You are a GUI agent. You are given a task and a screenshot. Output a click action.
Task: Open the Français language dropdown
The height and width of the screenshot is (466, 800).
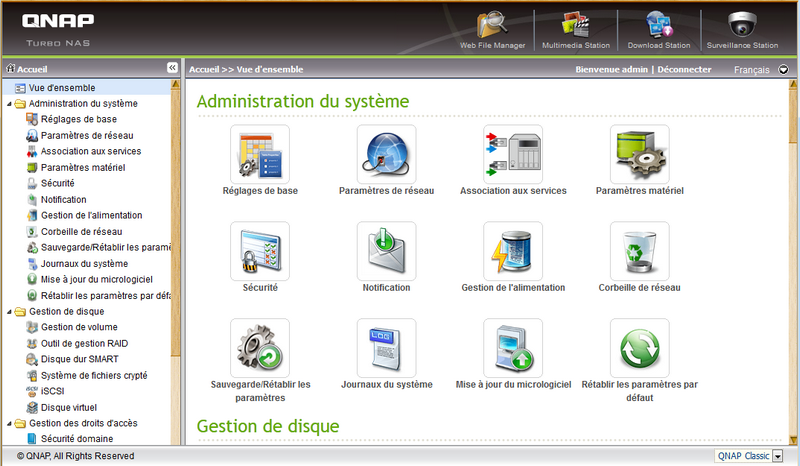(x=784, y=69)
